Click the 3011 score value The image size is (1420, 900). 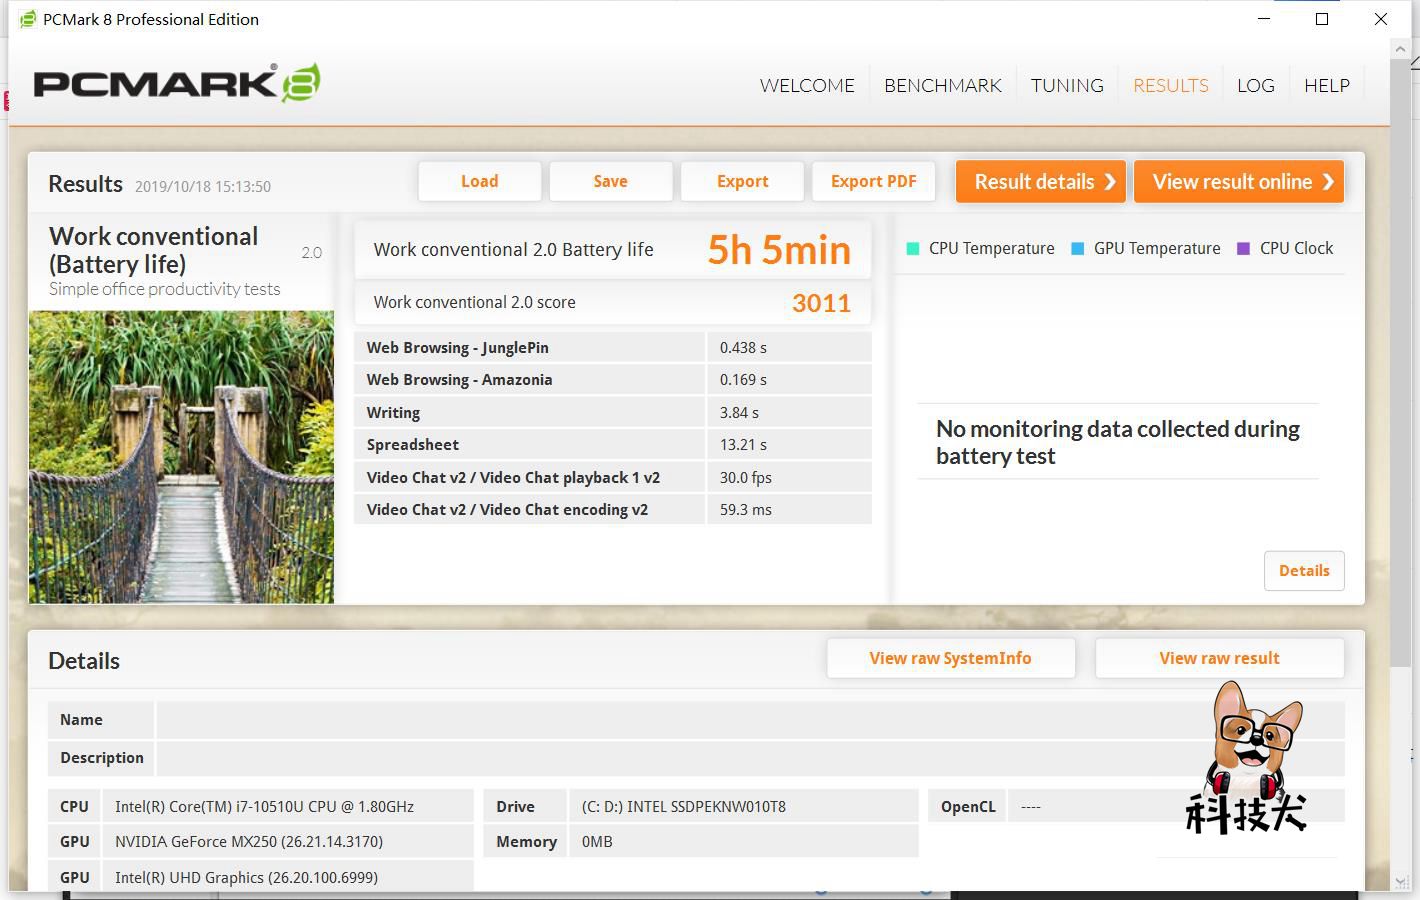click(x=821, y=303)
